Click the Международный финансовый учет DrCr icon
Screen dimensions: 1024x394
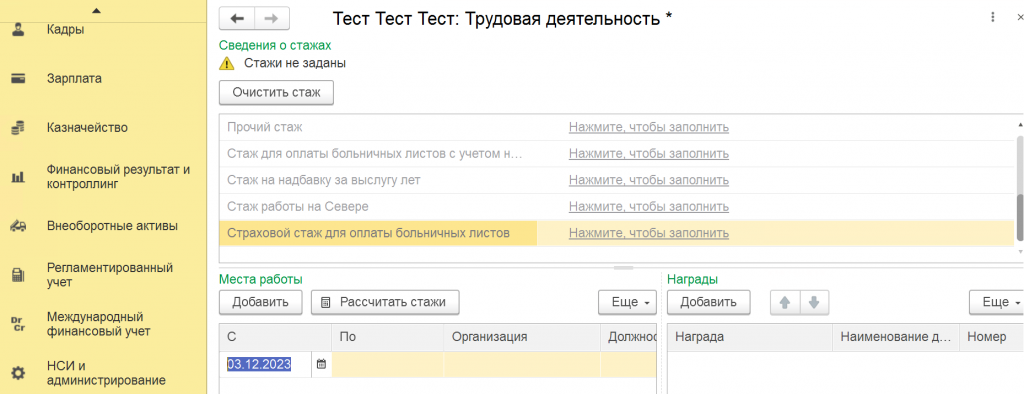click(x=19, y=325)
